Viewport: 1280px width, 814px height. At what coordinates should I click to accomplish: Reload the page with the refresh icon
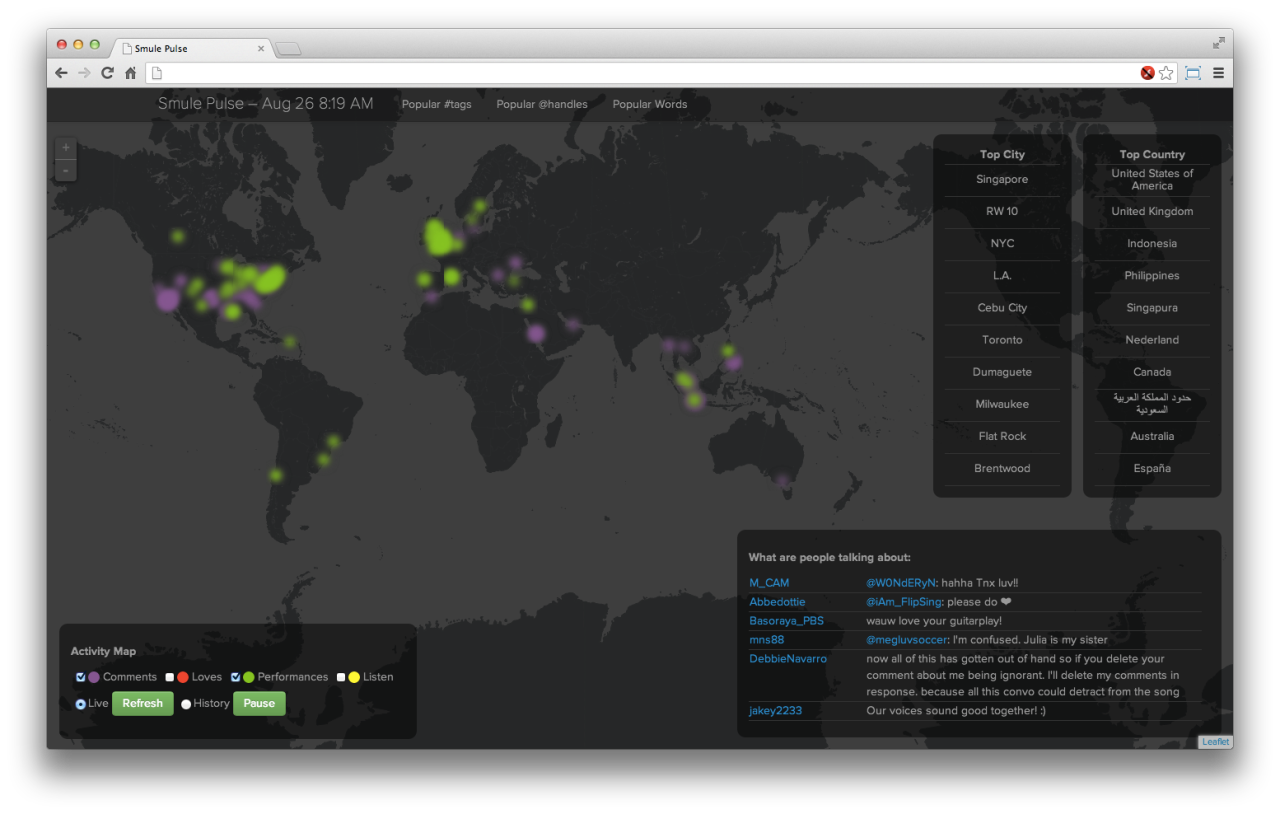point(107,73)
